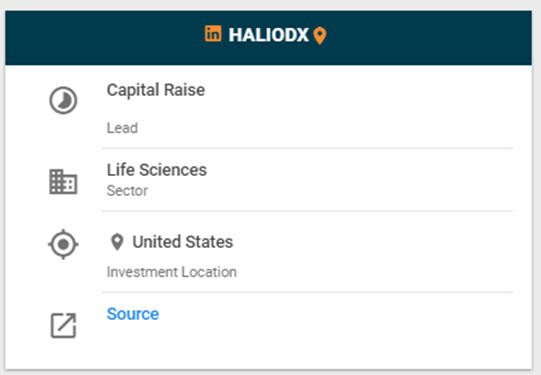Viewport: 541px width, 375px height.
Task: Click the crosshair target icon for Investment Location
Action: click(63, 244)
